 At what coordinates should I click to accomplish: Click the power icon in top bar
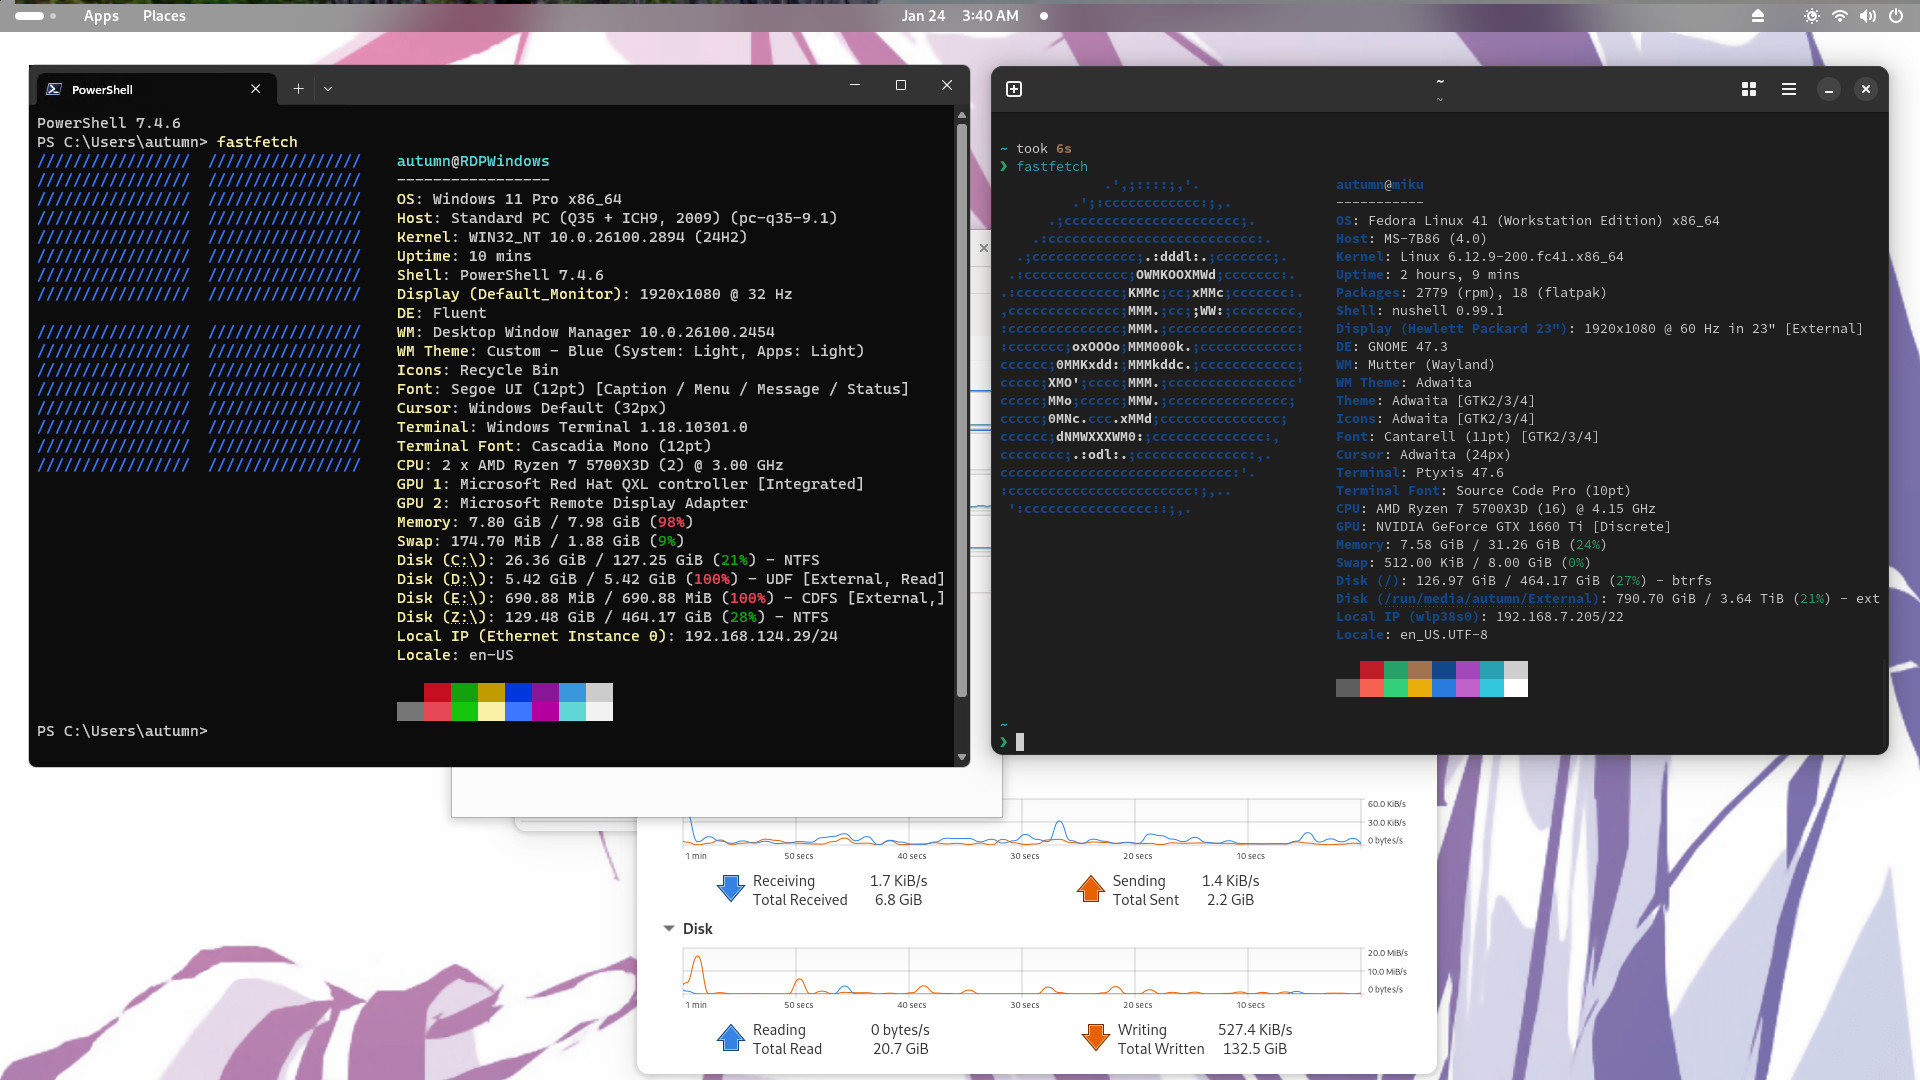pyautogui.click(x=1895, y=16)
